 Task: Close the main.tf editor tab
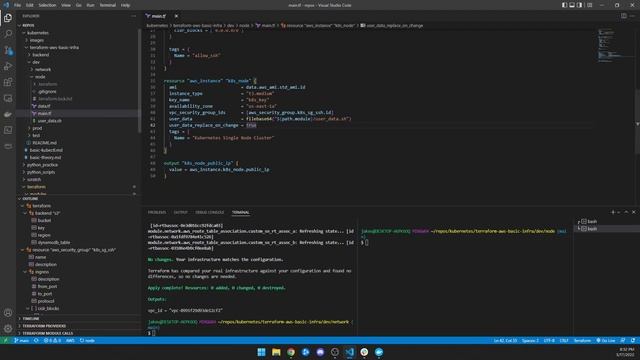pyautogui.click(x=176, y=16)
